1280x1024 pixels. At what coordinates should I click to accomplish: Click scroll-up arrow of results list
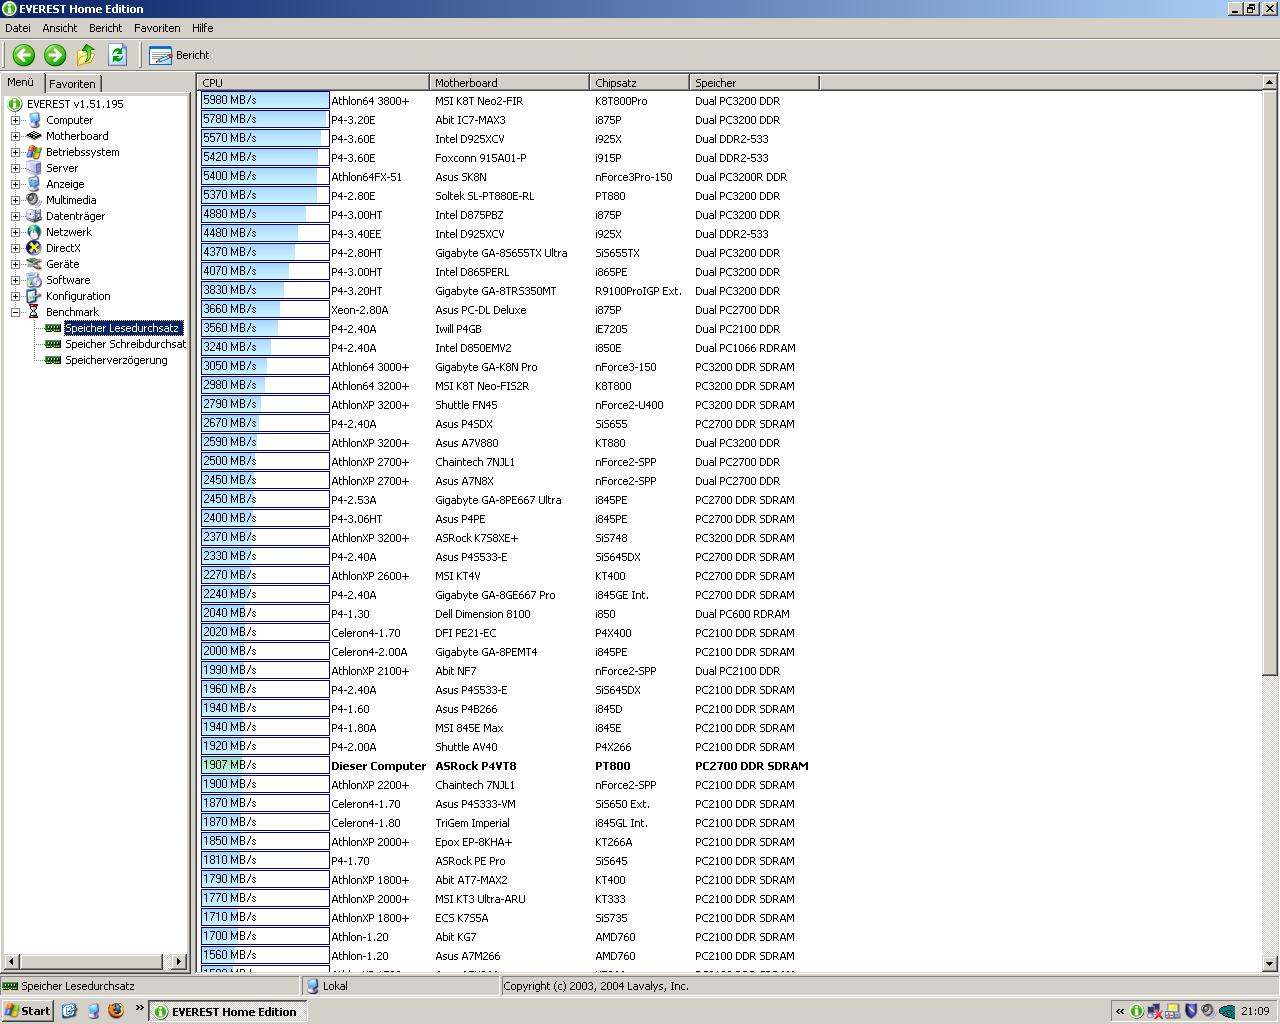tap(1270, 82)
